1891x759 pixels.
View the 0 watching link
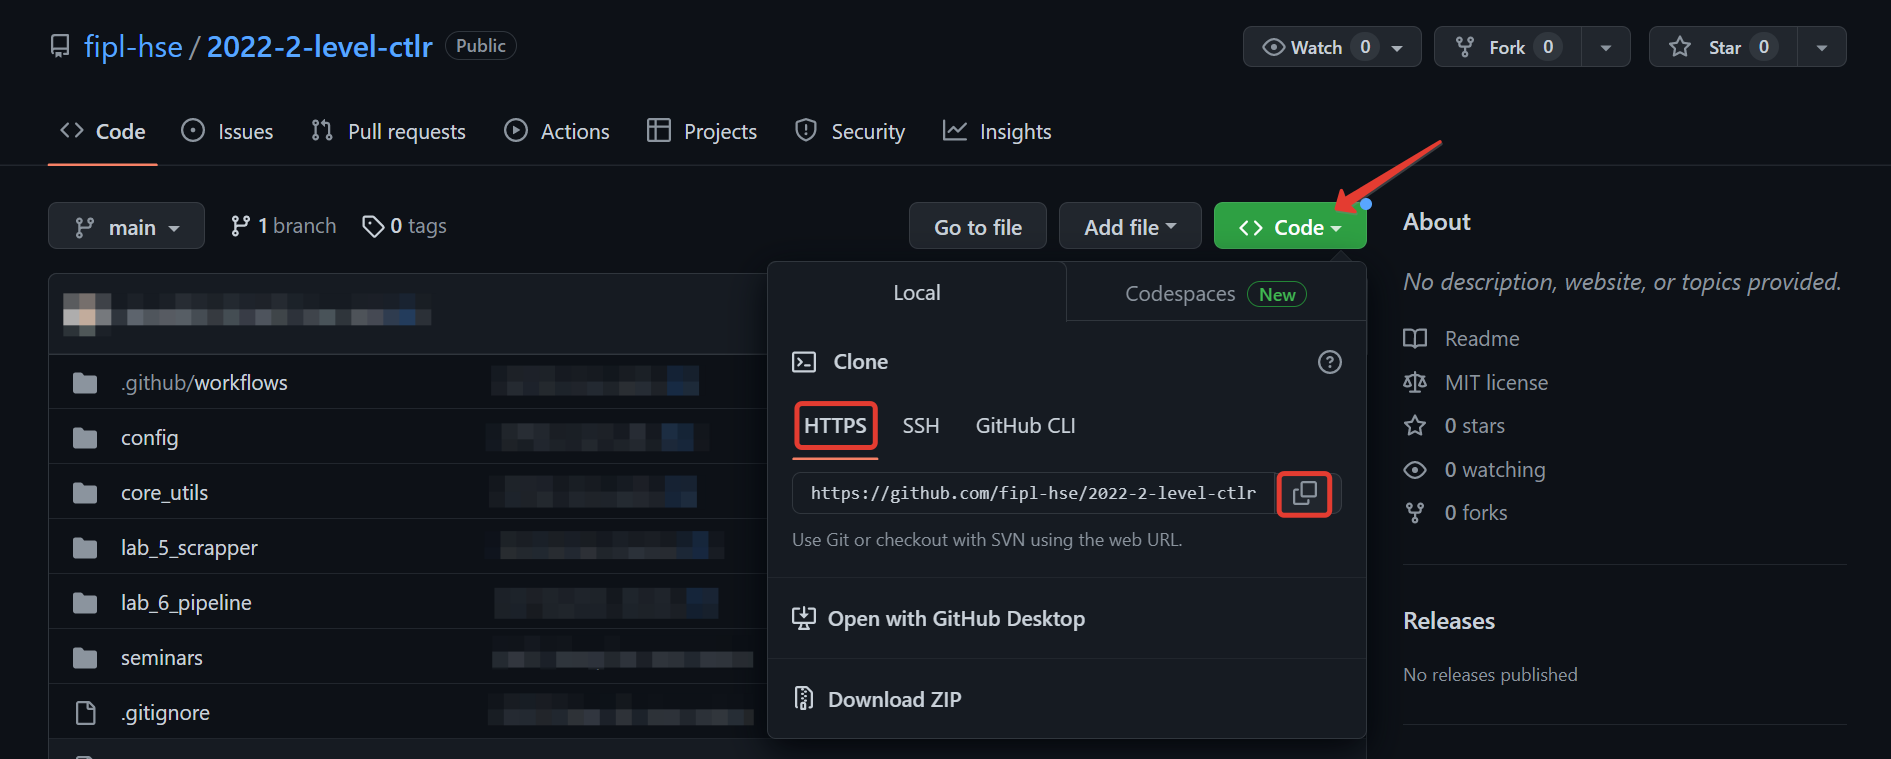click(x=1494, y=470)
